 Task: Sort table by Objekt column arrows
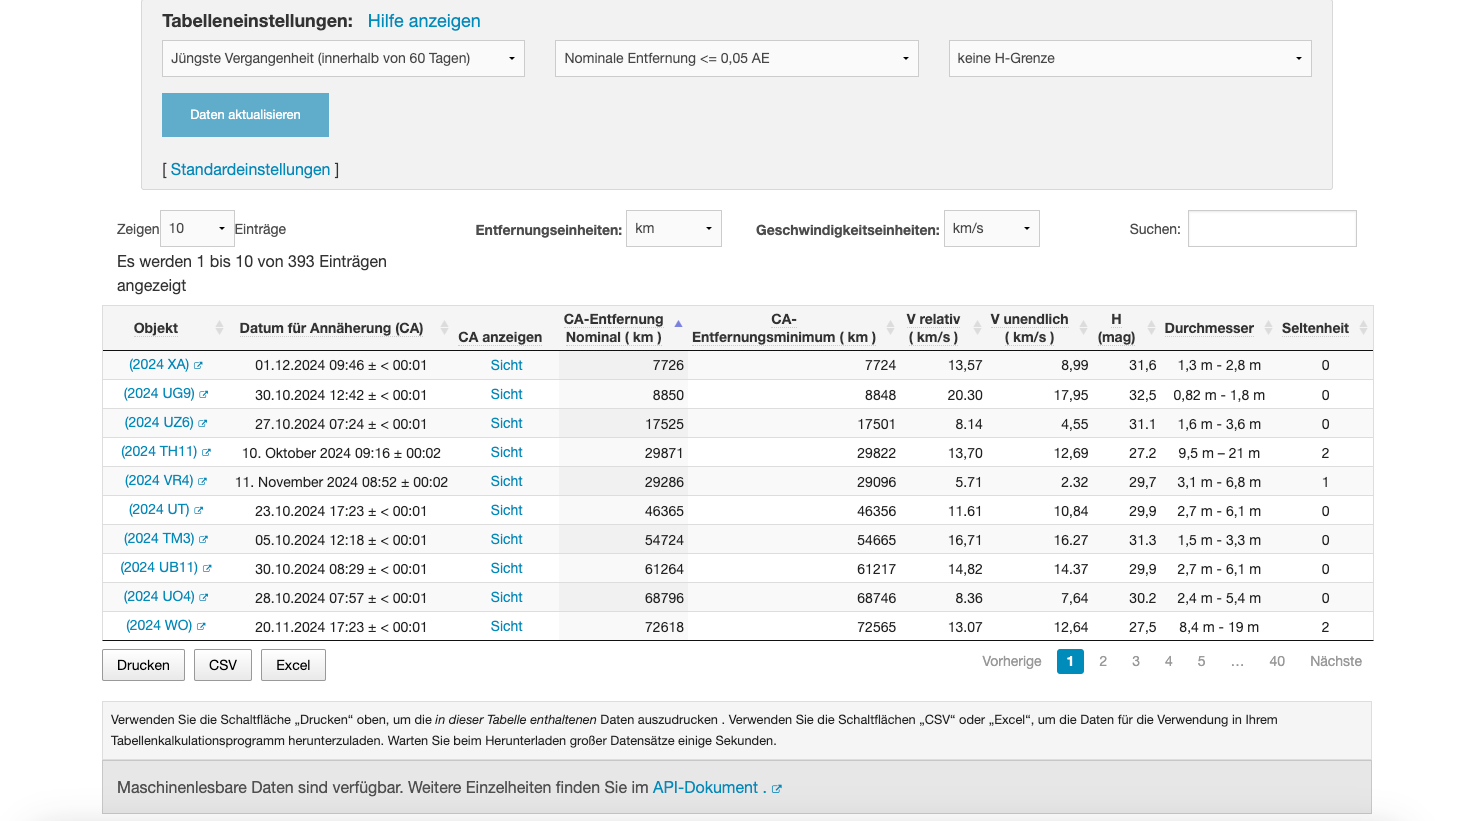point(220,328)
